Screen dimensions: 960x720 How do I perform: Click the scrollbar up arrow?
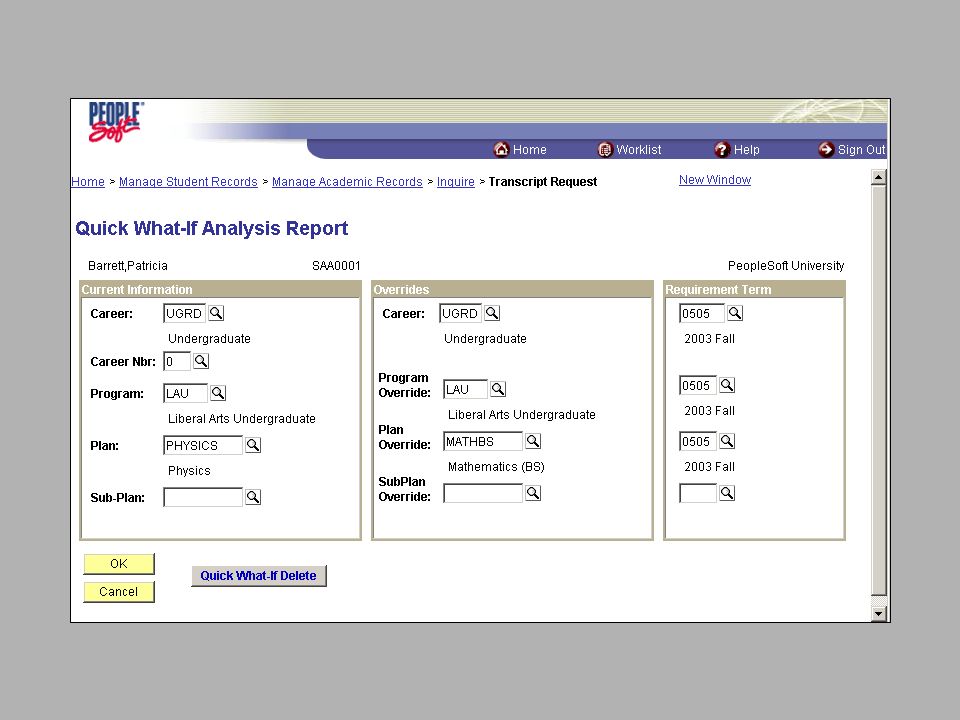coord(879,178)
